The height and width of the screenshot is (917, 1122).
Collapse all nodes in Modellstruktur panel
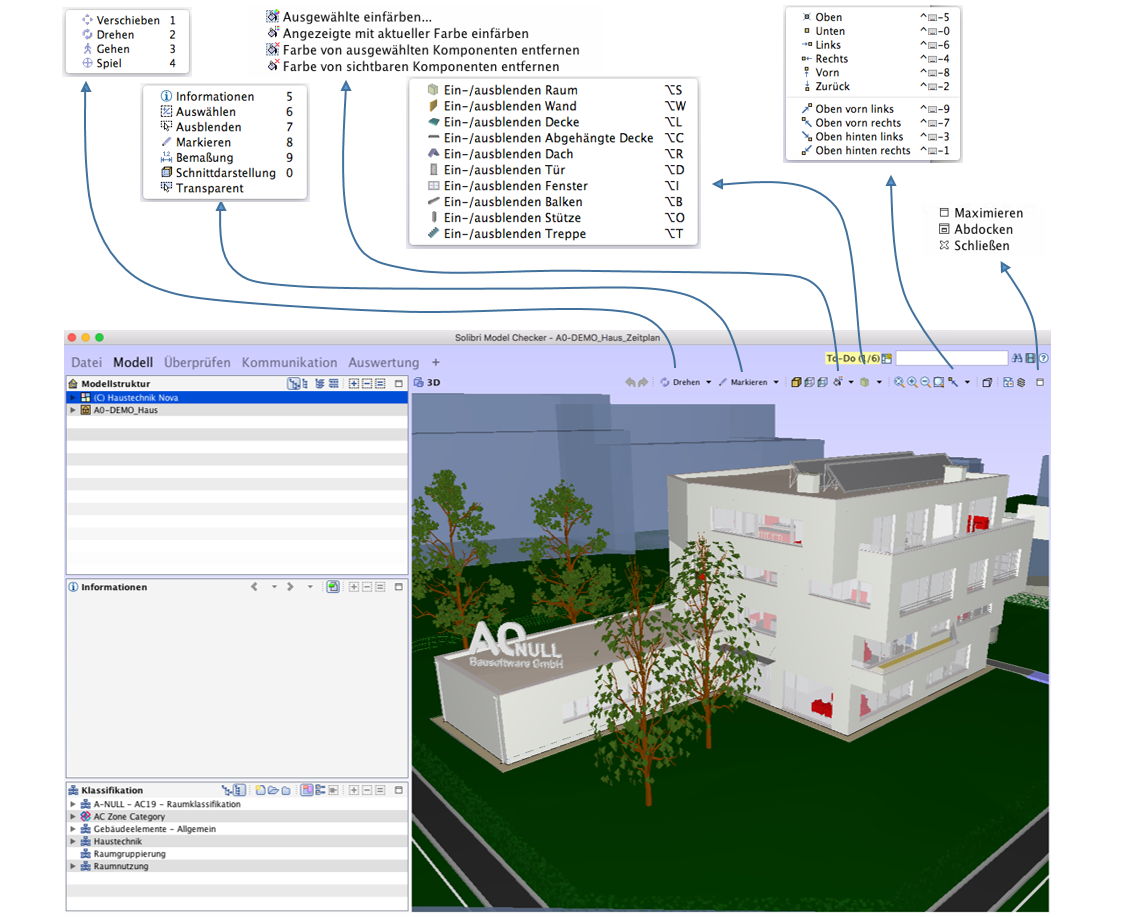point(366,384)
